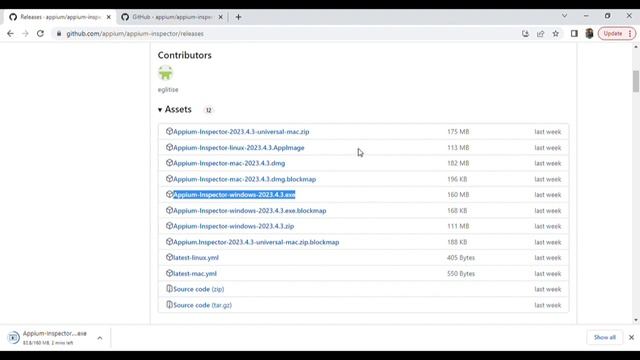Click the Contributors heading

[184, 55]
